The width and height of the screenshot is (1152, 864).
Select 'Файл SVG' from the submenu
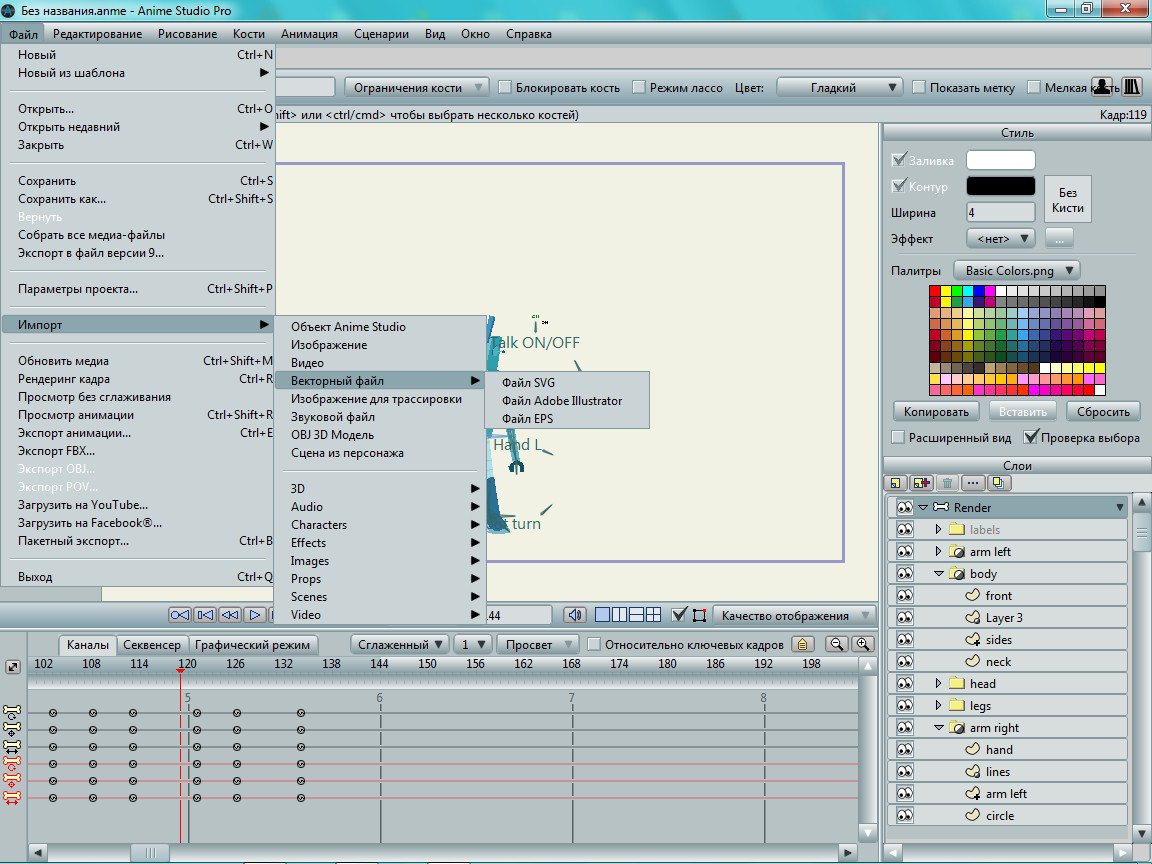[x=528, y=383]
